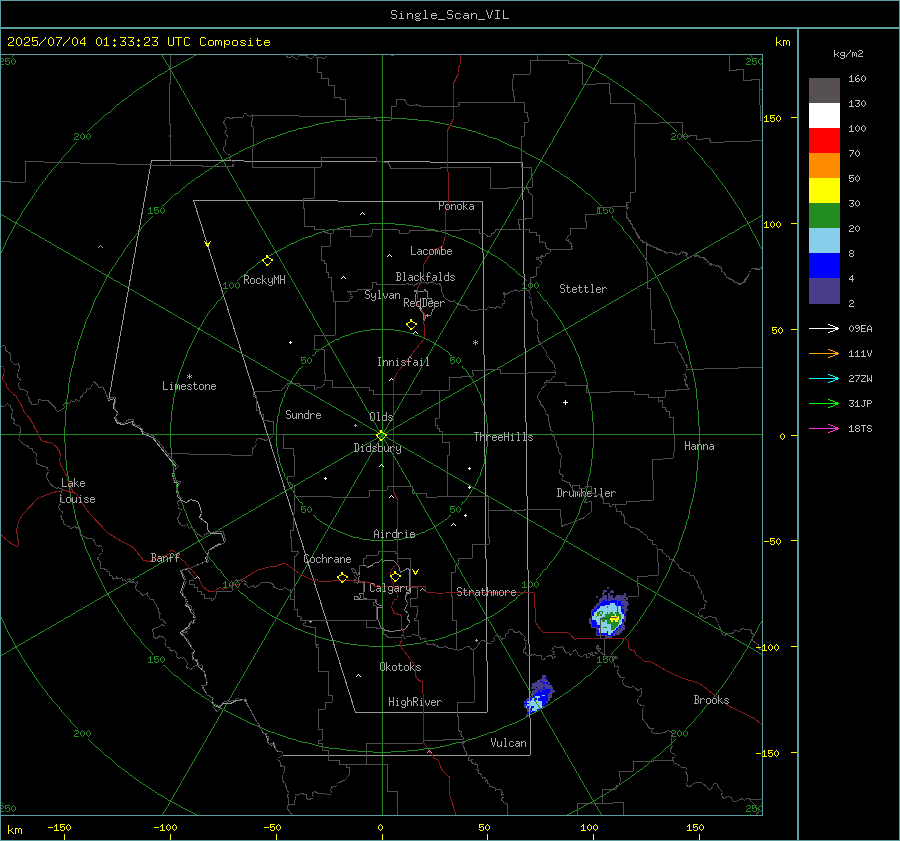Click the RockyMH label
The height and width of the screenshot is (841, 900).
264,280
